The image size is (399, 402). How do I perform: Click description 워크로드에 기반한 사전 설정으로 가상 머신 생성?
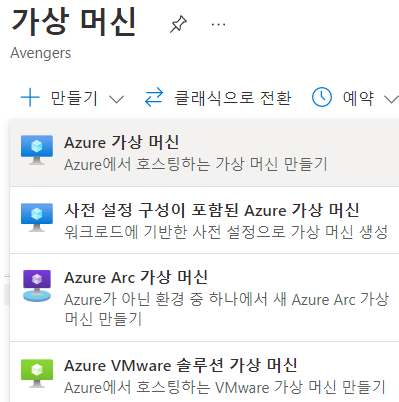pyautogui.click(x=226, y=232)
